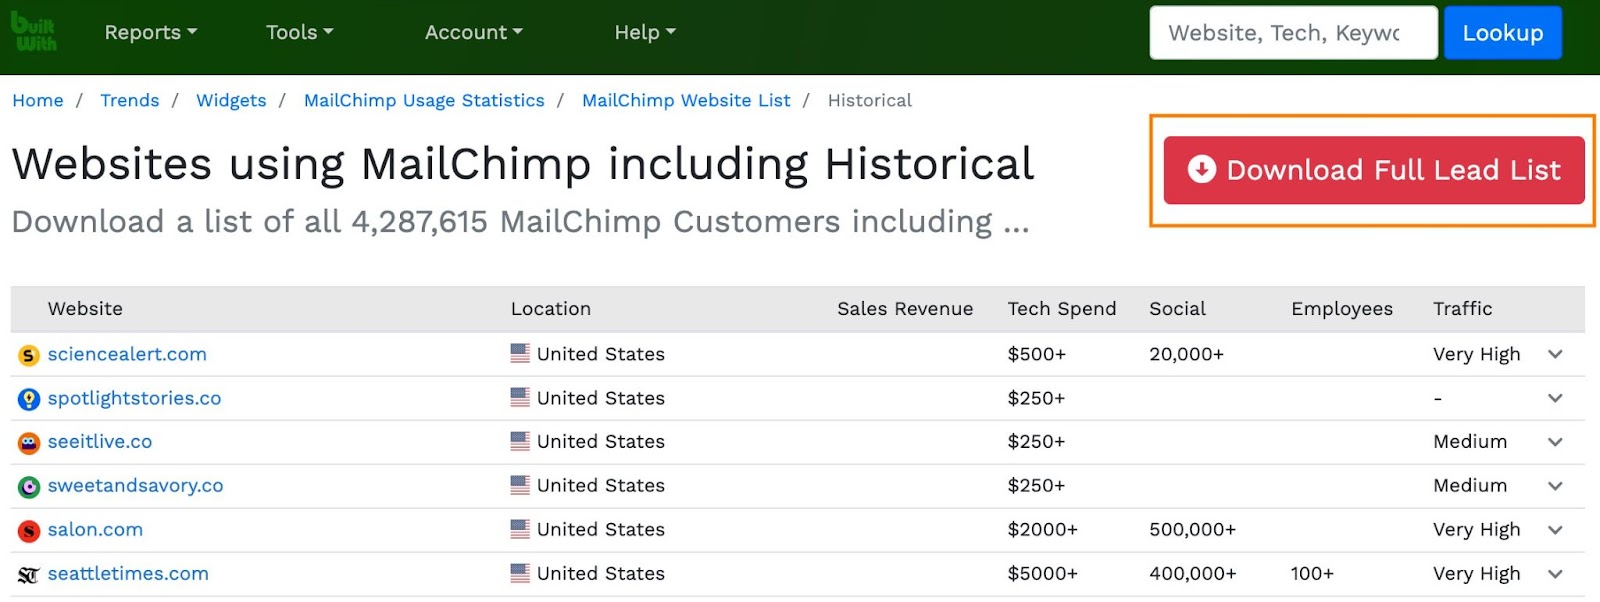Open MailChimp Usage Statistics breadcrumb

click(424, 100)
